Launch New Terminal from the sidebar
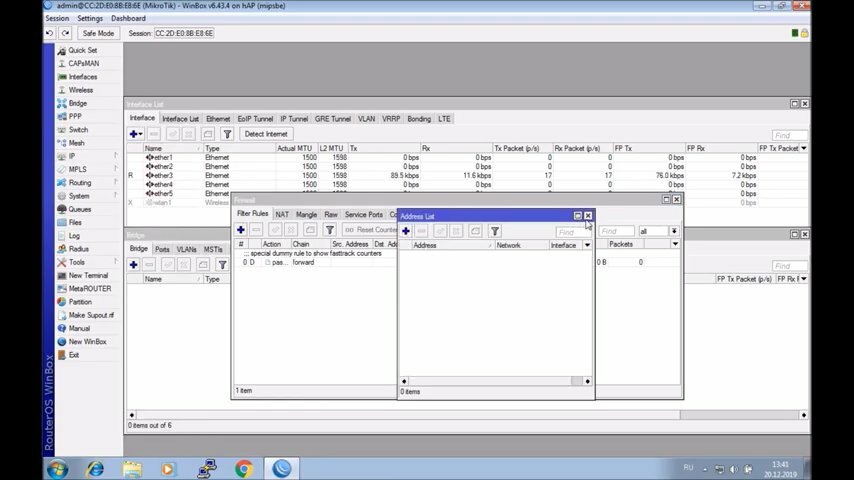The height and width of the screenshot is (480, 854). point(88,276)
